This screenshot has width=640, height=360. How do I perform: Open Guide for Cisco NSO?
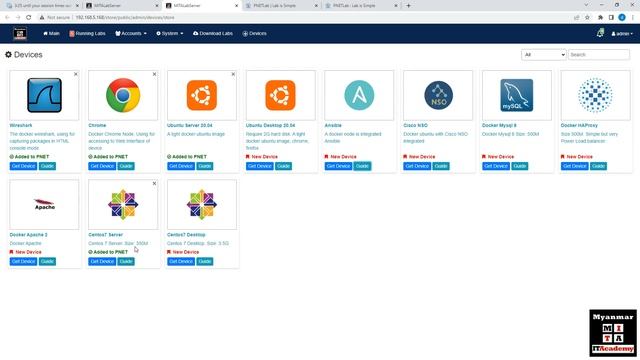coord(441,166)
